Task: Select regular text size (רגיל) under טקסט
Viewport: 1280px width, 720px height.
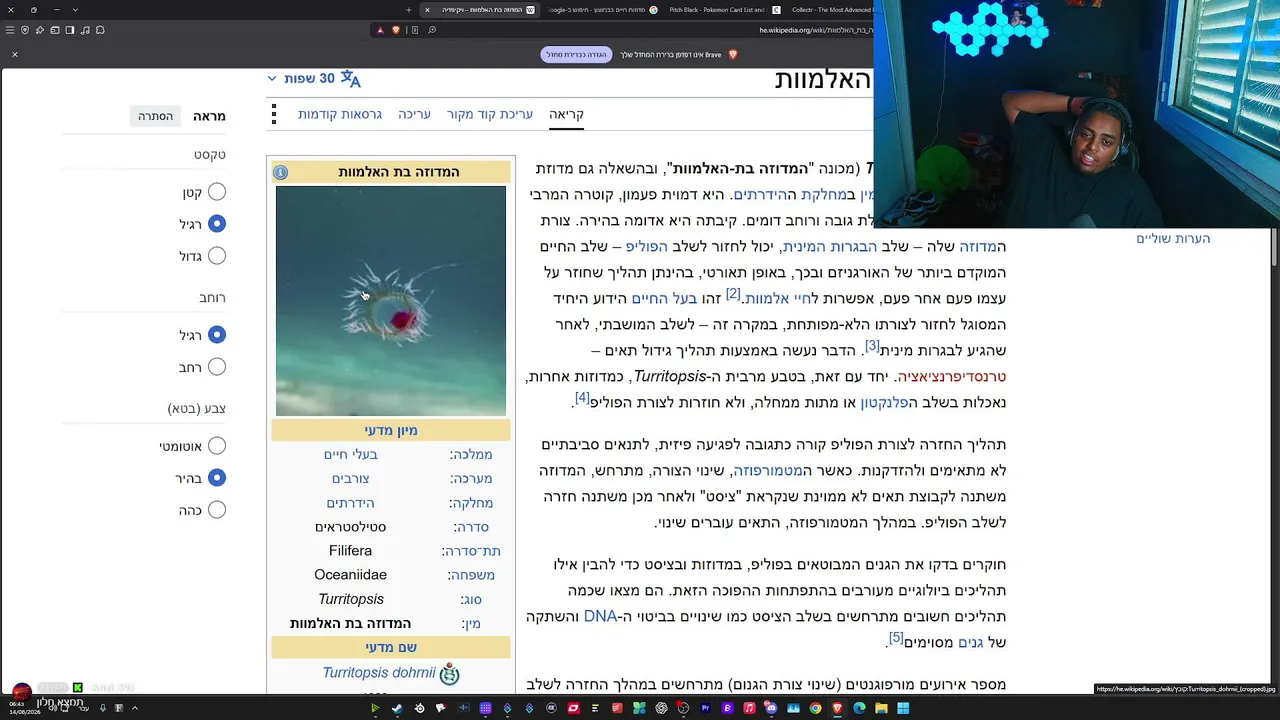Action: (x=217, y=224)
